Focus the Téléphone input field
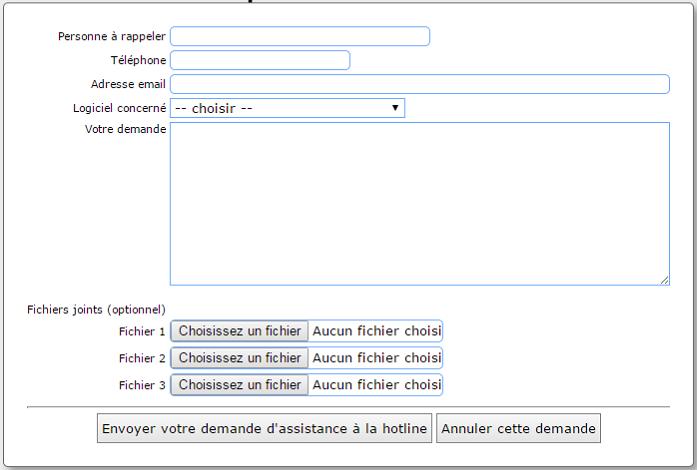This screenshot has width=697, height=470. coord(260,60)
